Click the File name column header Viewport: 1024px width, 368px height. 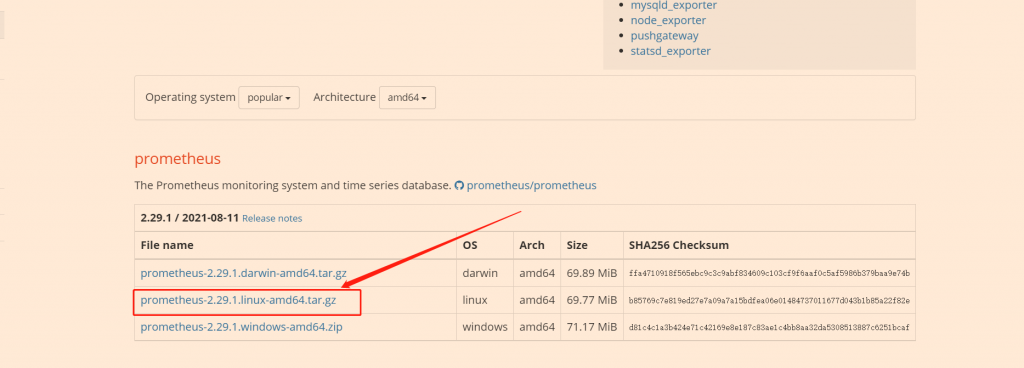pyautogui.click(x=167, y=245)
